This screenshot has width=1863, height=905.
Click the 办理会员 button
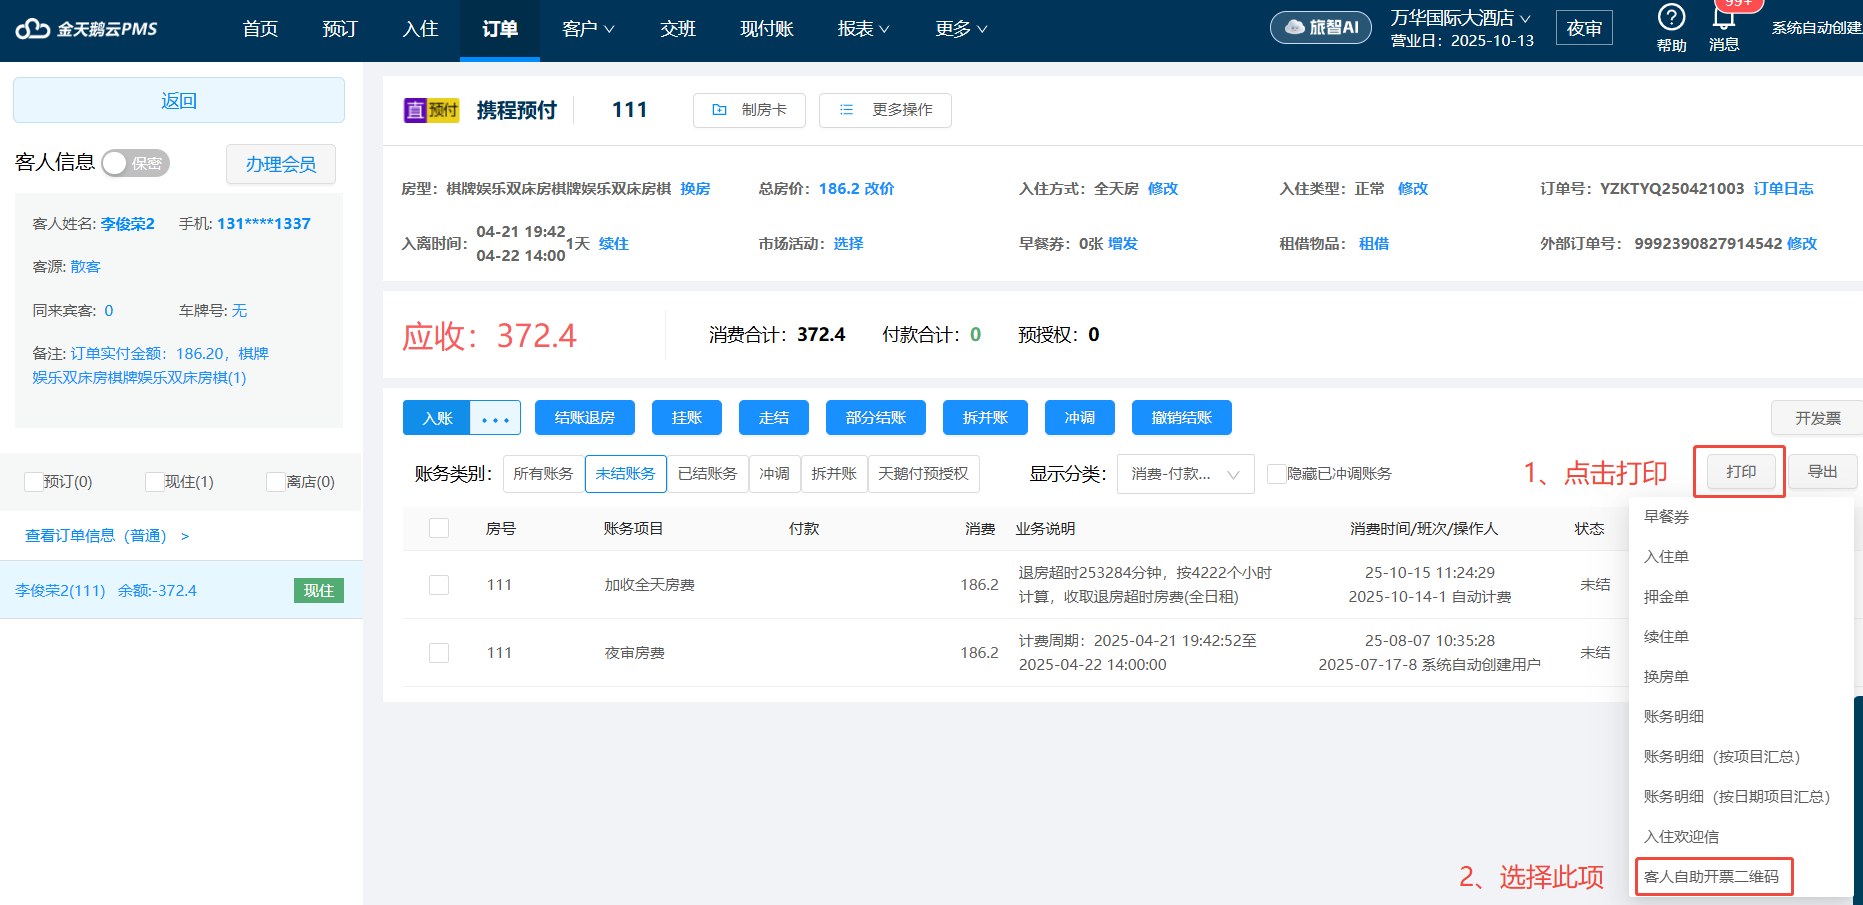tap(281, 164)
